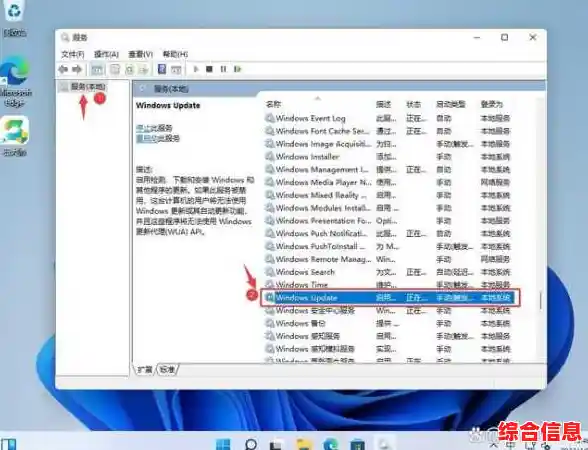This screenshot has height=450, width=588.
Task: Select the Windows Presentation Foundation row
Action: click(388, 221)
